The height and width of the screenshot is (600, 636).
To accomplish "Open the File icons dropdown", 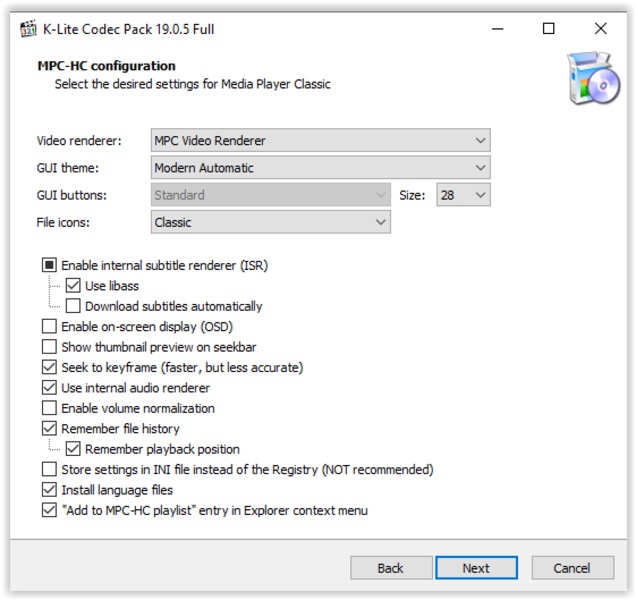I will tap(270, 222).
